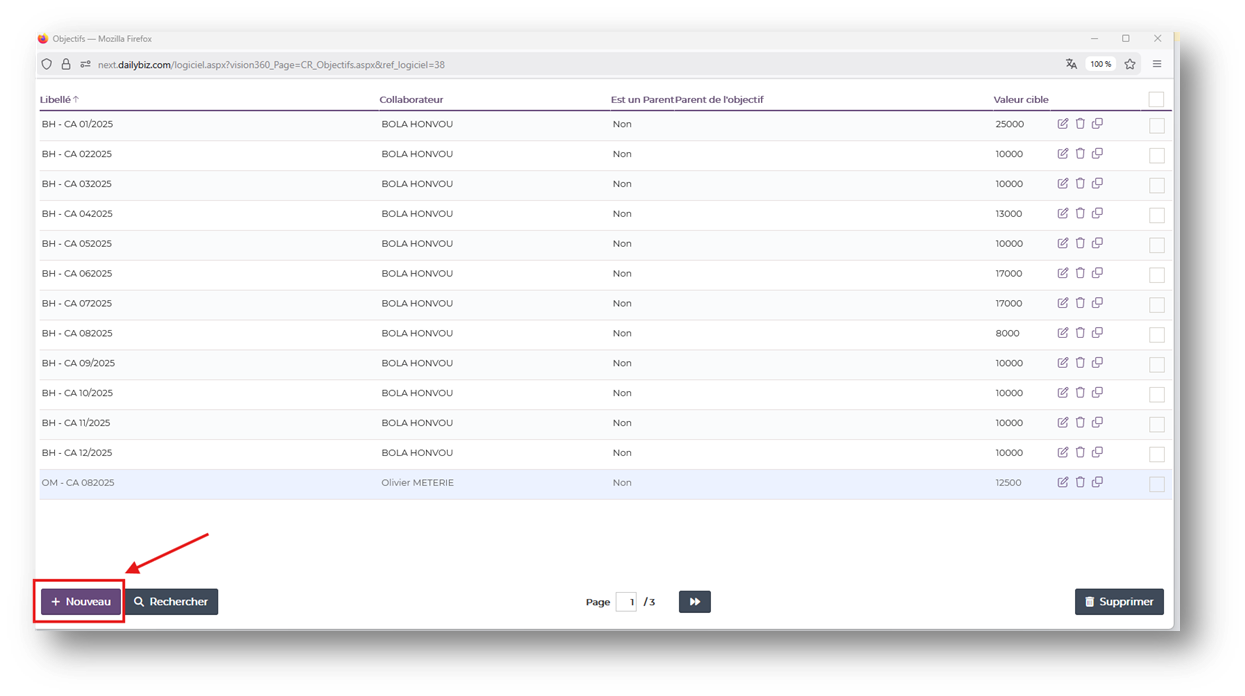Click the Rechercher button
This screenshot has height=696, width=1245.
click(171, 602)
